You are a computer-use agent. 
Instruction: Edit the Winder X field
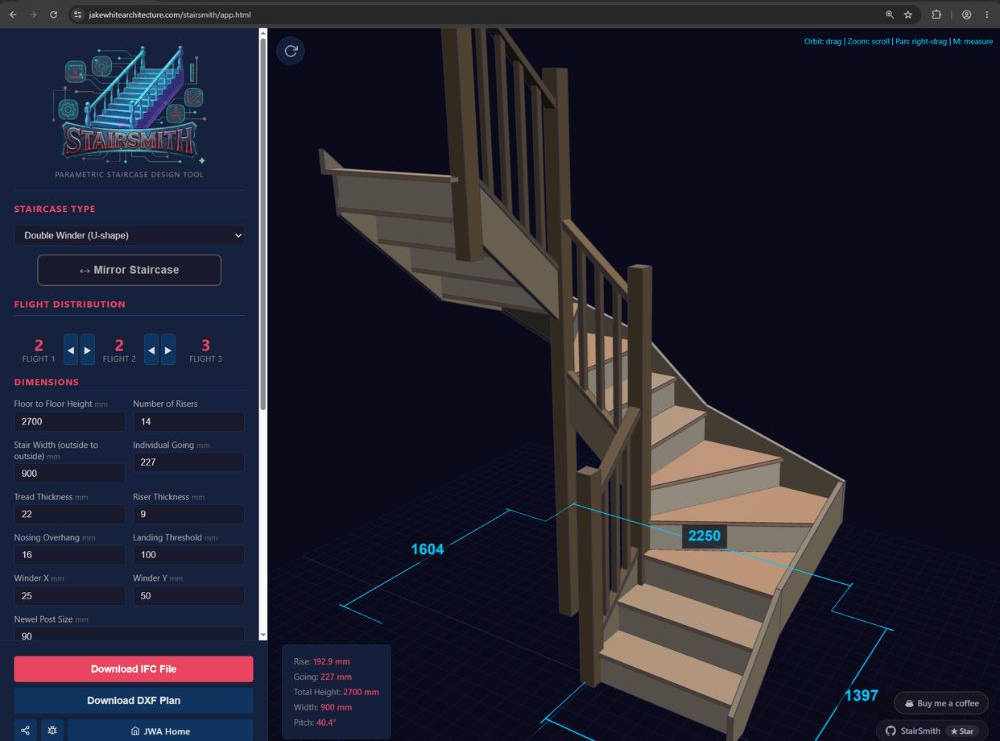click(x=70, y=596)
